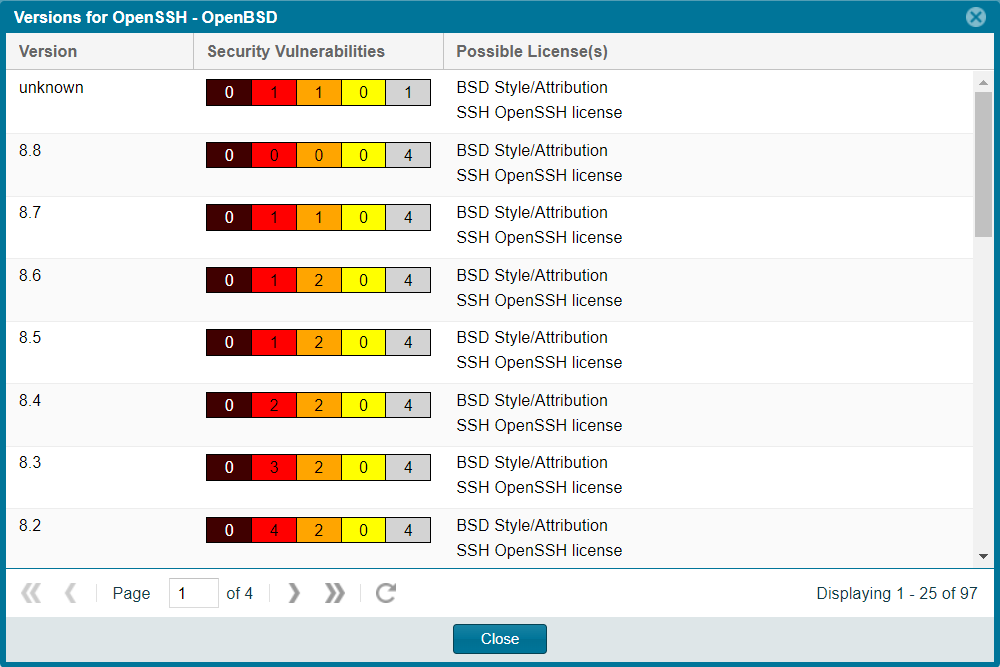The width and height of the screenshot is (1000, 667).
Task: Click the red count 2 for version 8.4
Action: point(274,405)
